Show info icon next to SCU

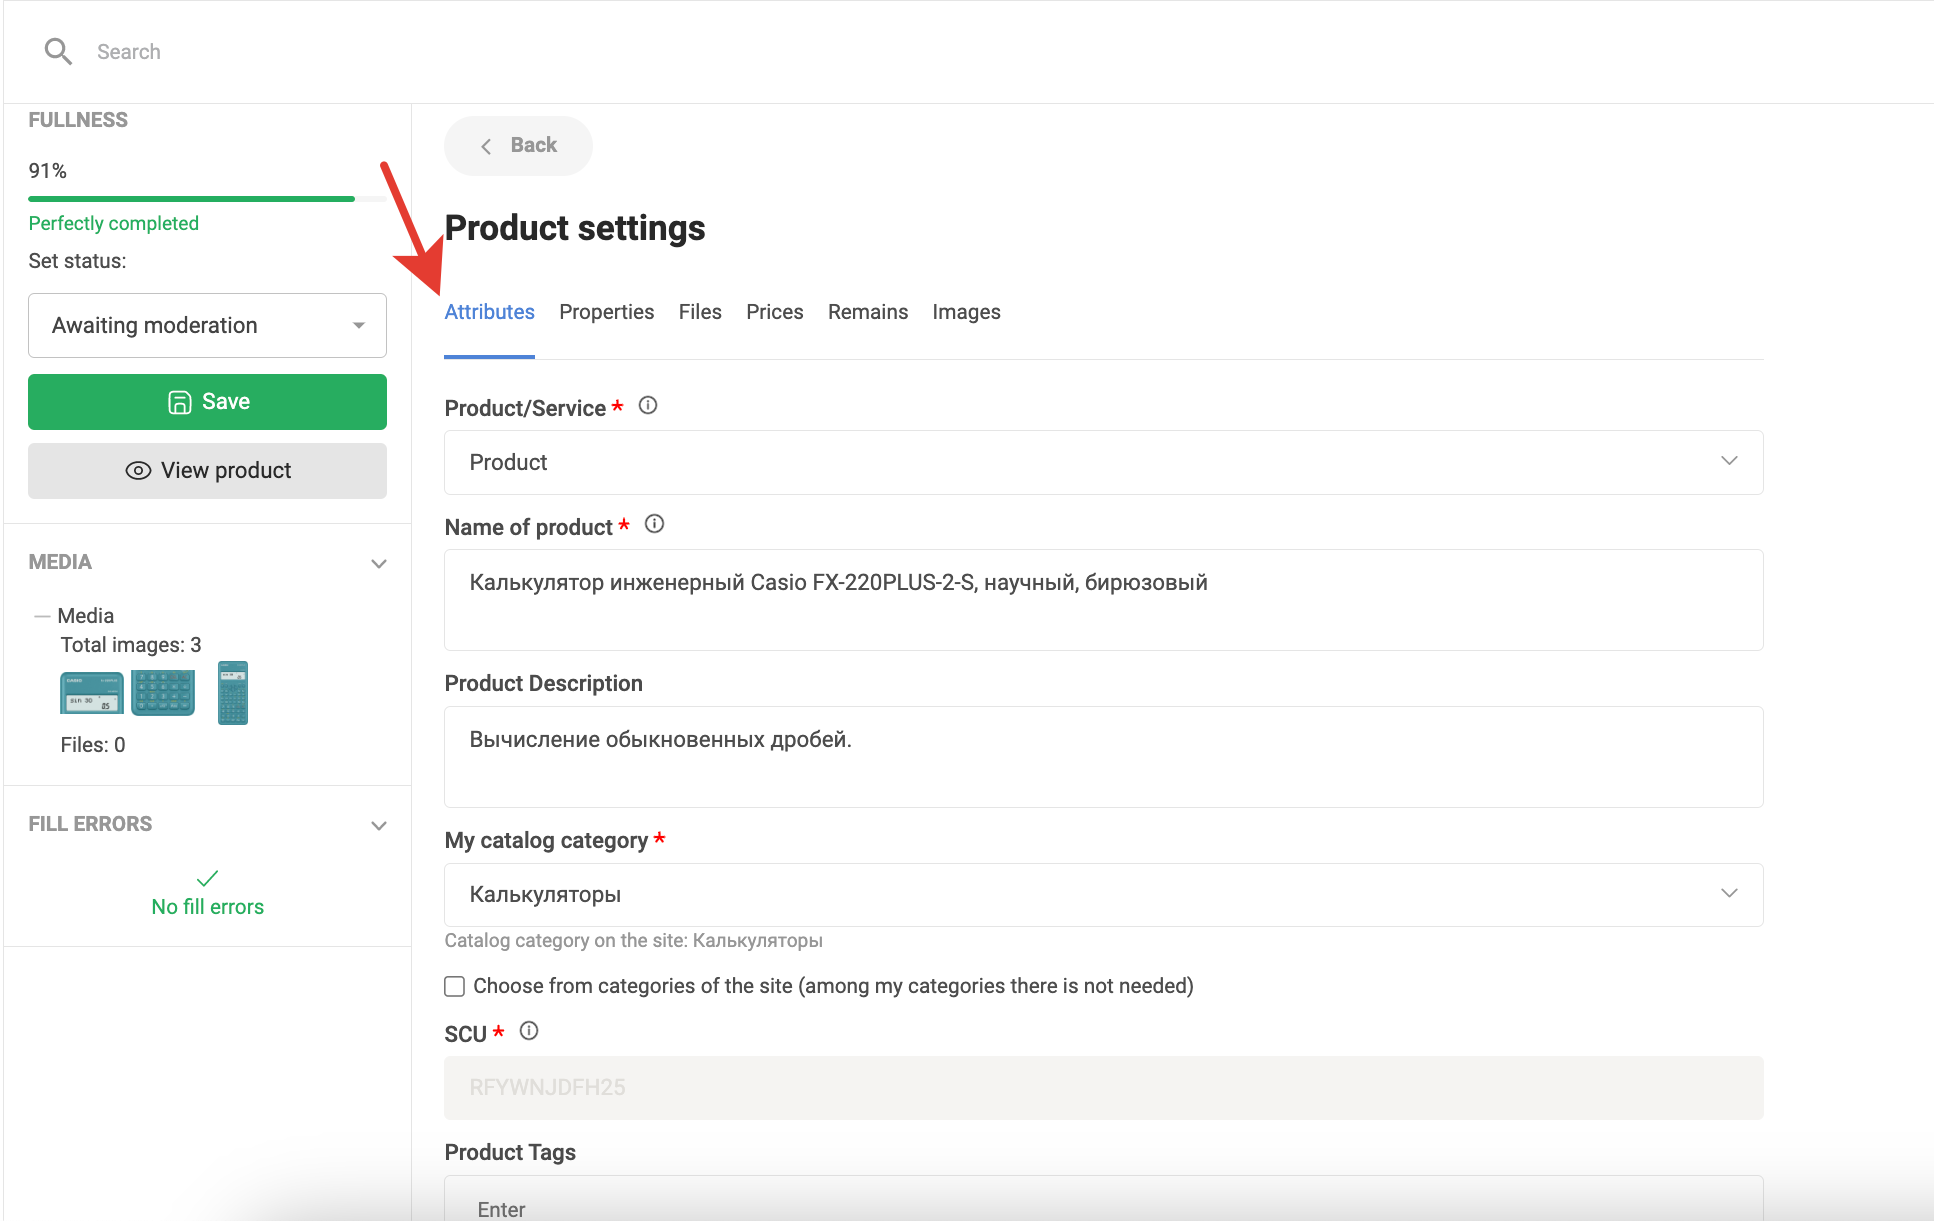pyautogui.click(x=529, y=1031)
